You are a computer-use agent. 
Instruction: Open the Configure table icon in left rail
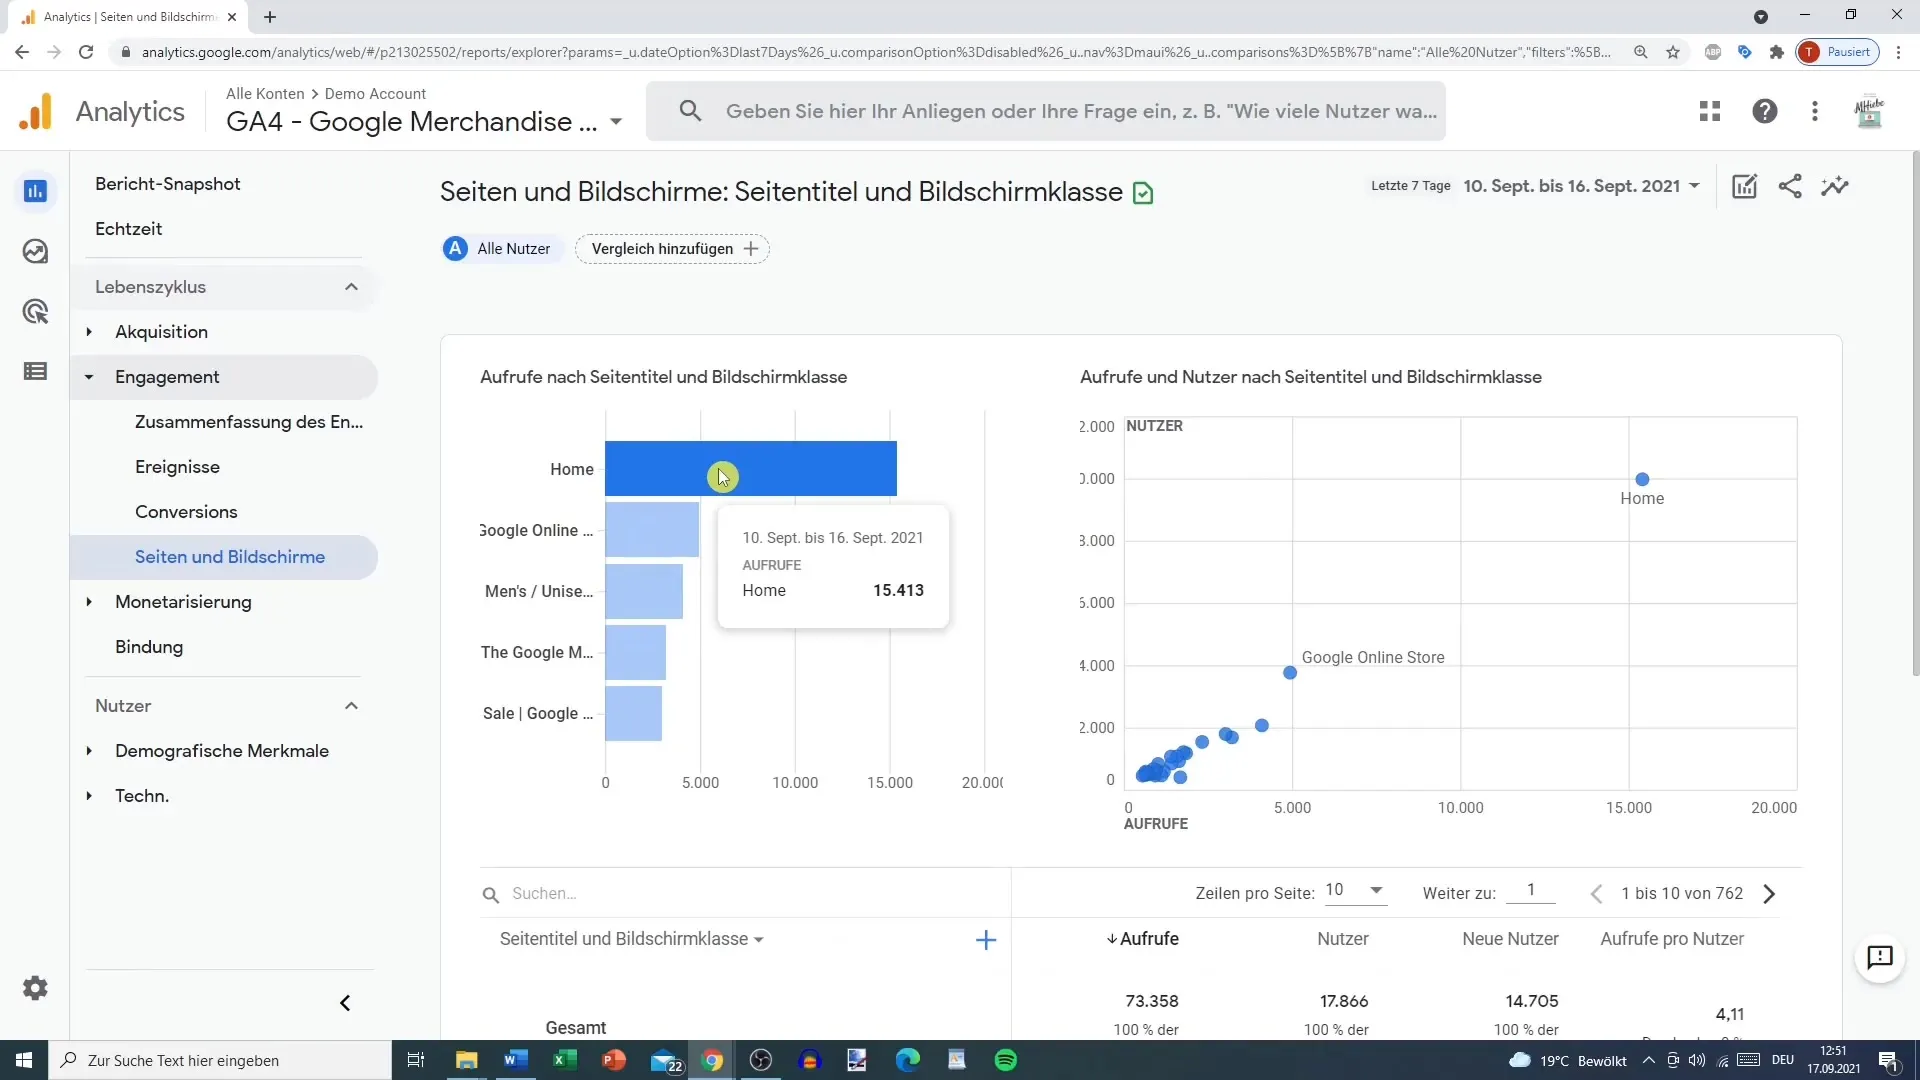pos(35,372)
